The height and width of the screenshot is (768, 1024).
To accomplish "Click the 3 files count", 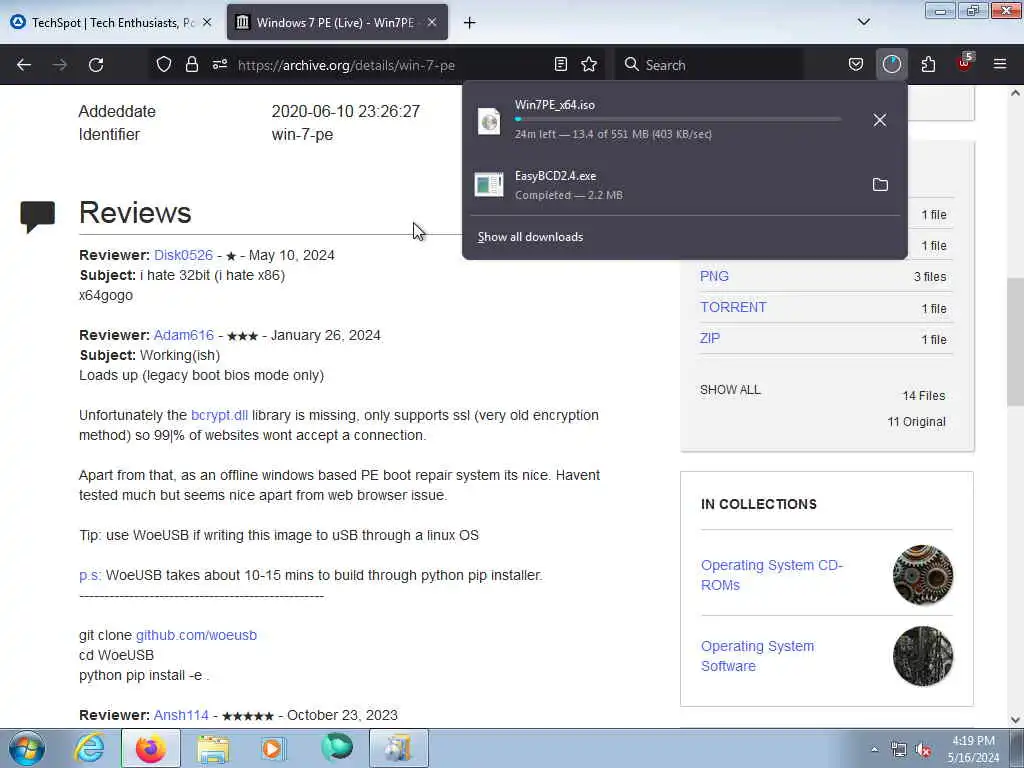I will 930,277.
